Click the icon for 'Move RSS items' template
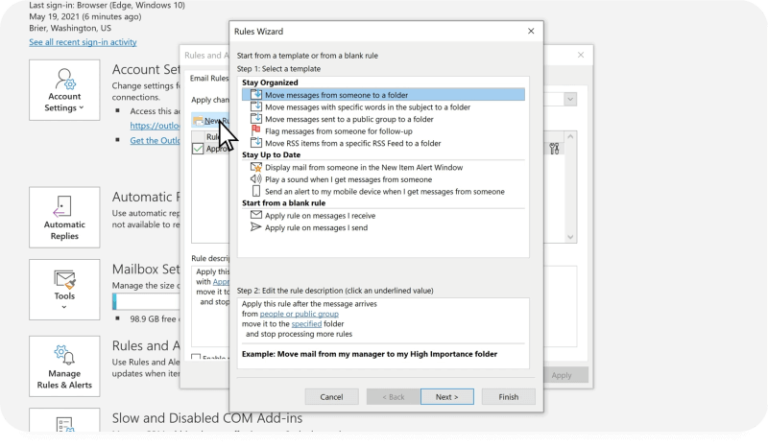Viewport: 768px width, 447px height. pyautogui.click(x=256, y=142)
